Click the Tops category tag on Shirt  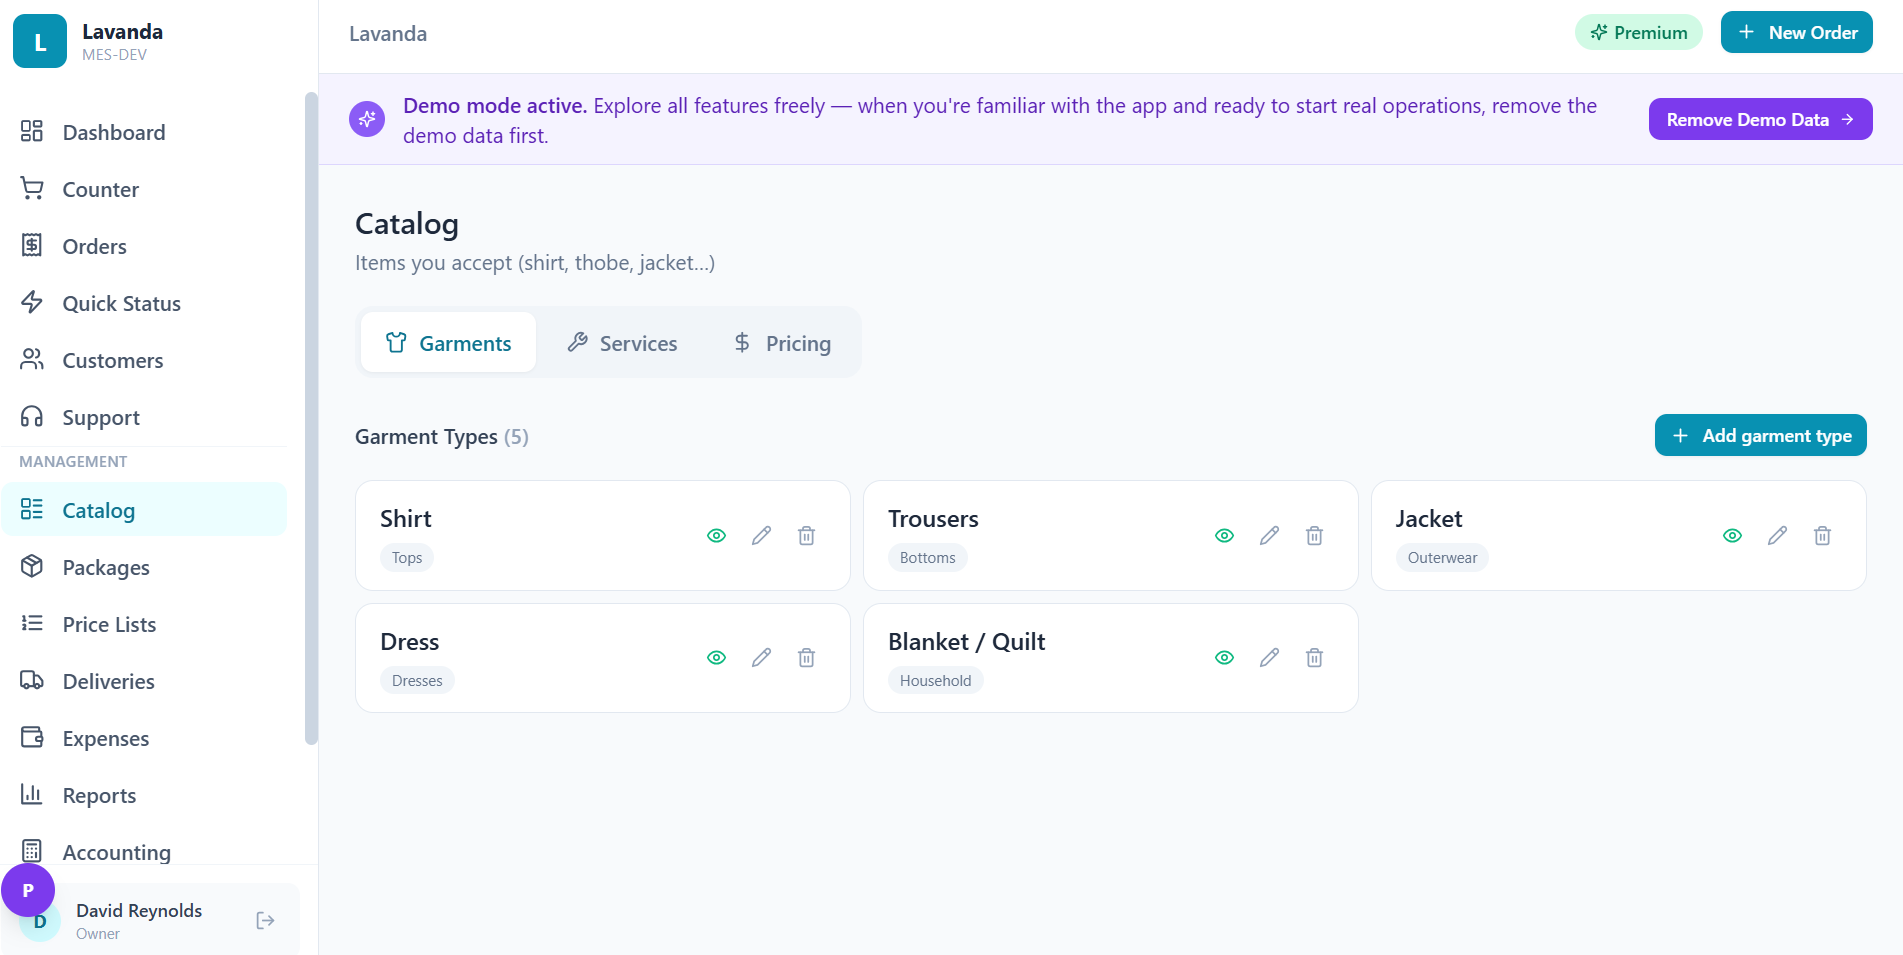[x=407, y=557]
